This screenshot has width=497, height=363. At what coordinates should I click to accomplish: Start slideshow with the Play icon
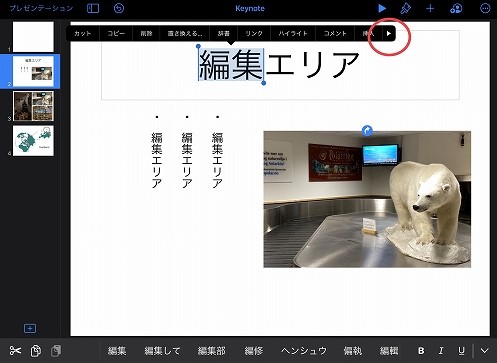coord(382,8)
